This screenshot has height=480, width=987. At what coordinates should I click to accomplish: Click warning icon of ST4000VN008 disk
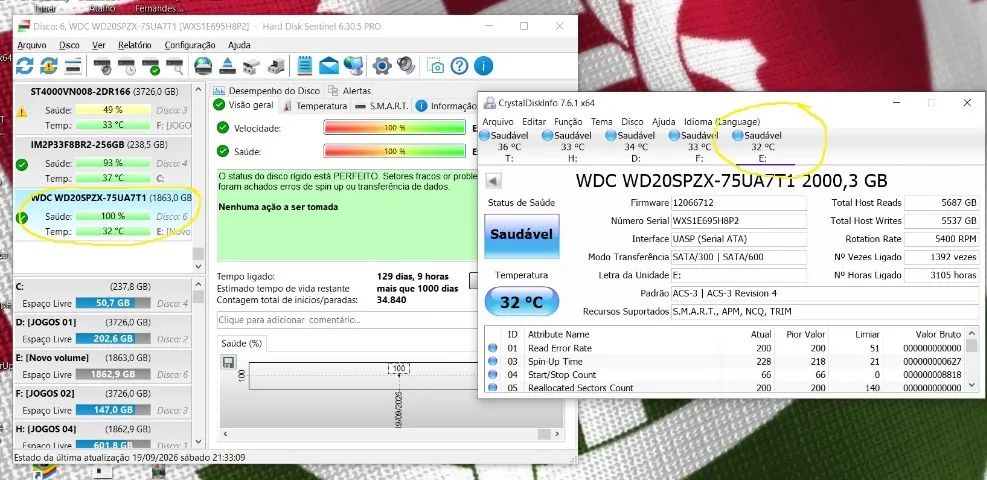pos(22,113)
